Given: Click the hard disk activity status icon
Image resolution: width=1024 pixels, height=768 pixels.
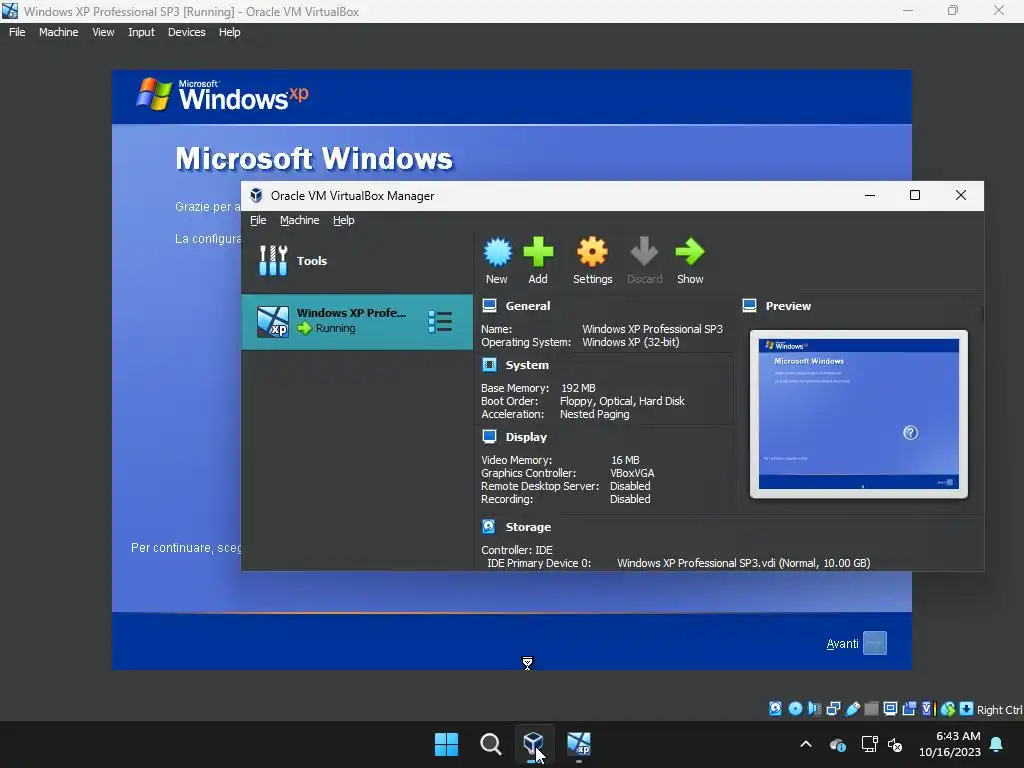Looking at the screenshot, I should [775, 709].
